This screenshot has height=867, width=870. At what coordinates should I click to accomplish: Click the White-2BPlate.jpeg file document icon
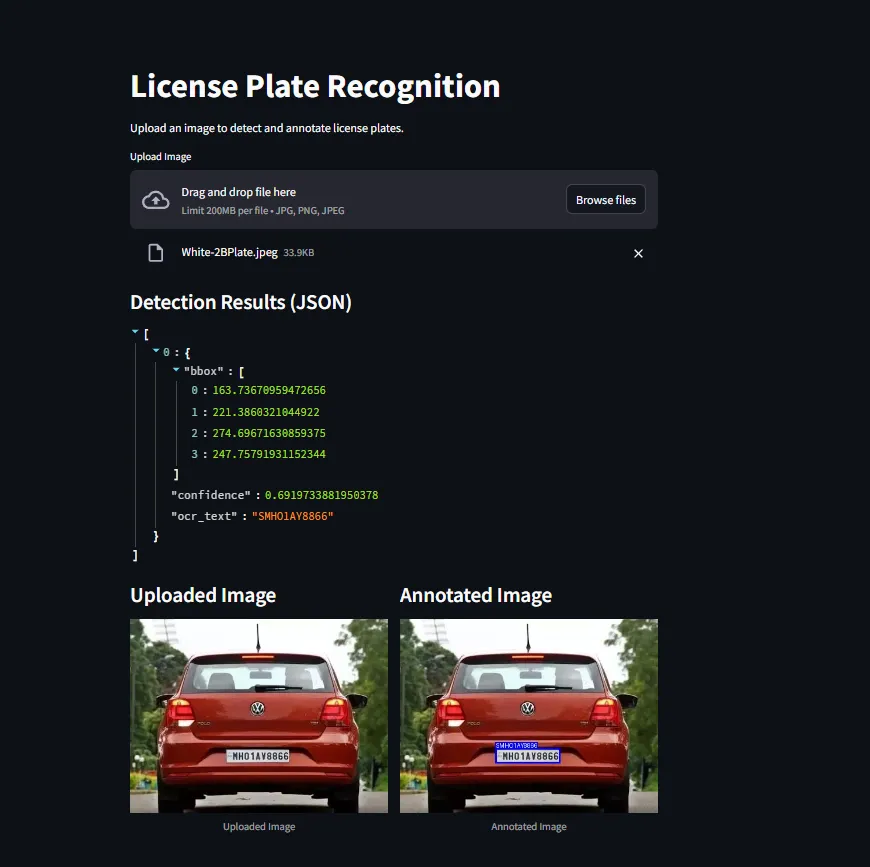pos(156,253)
